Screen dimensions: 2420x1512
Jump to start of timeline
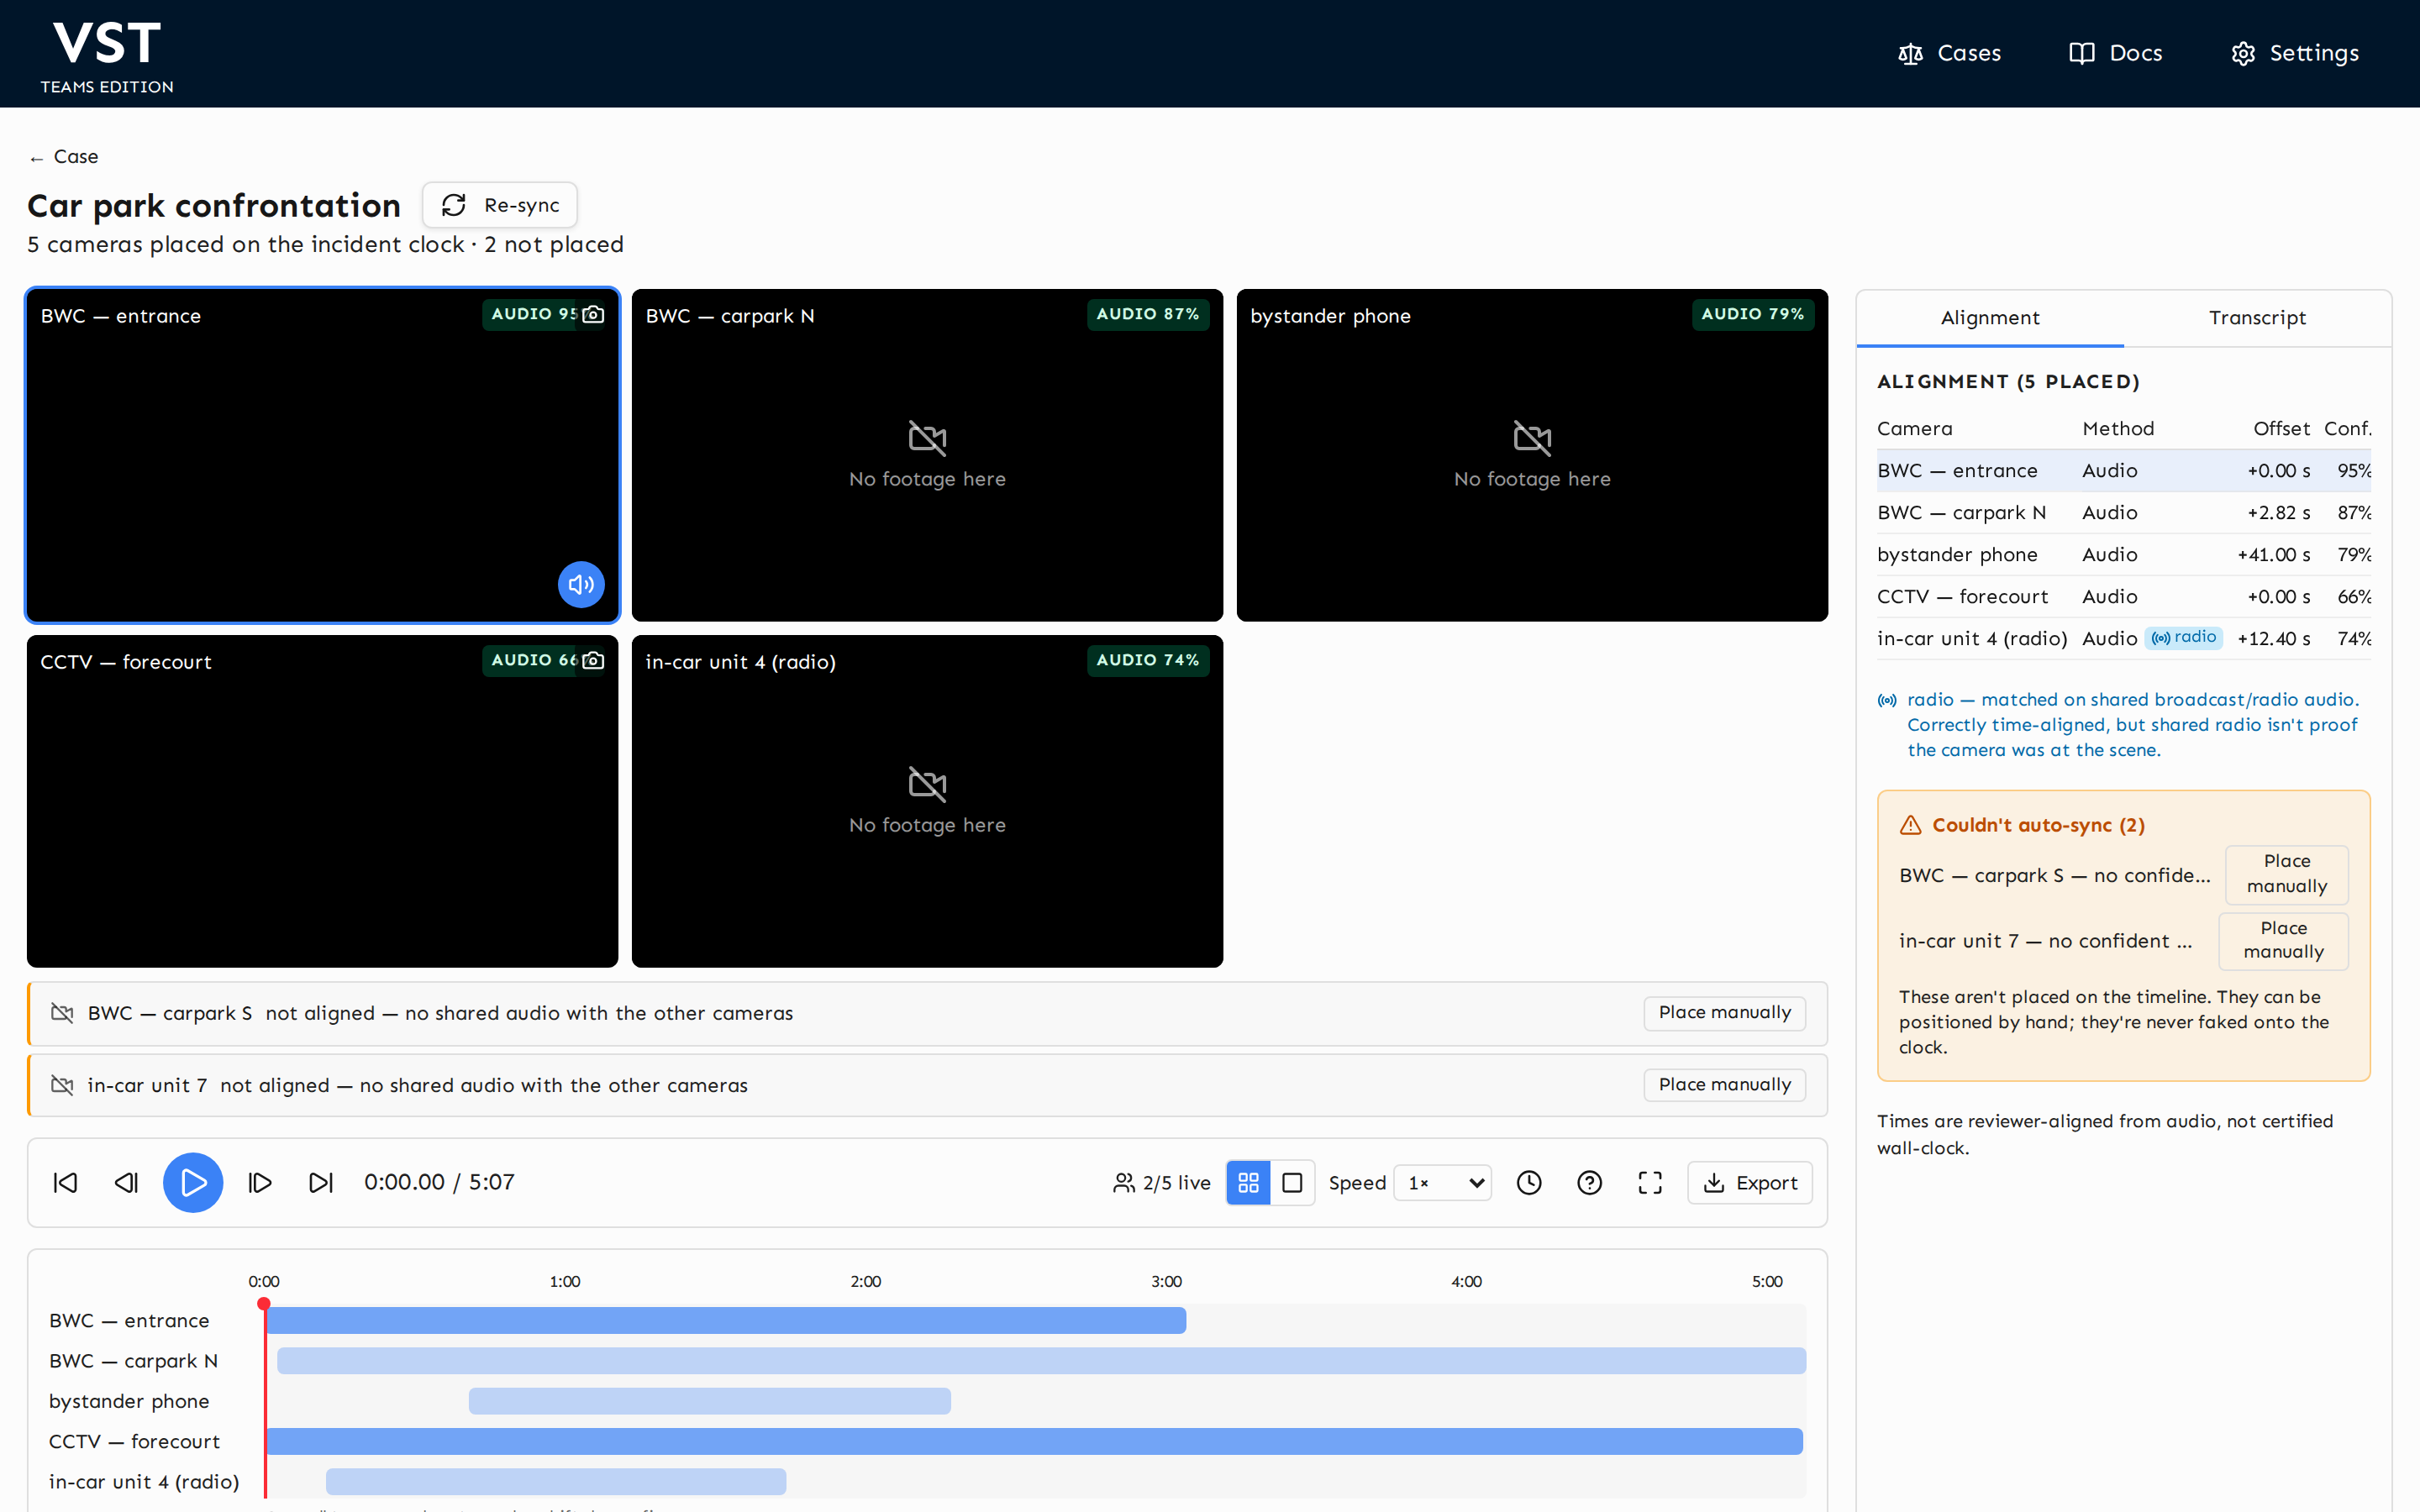pos(65,1183)
